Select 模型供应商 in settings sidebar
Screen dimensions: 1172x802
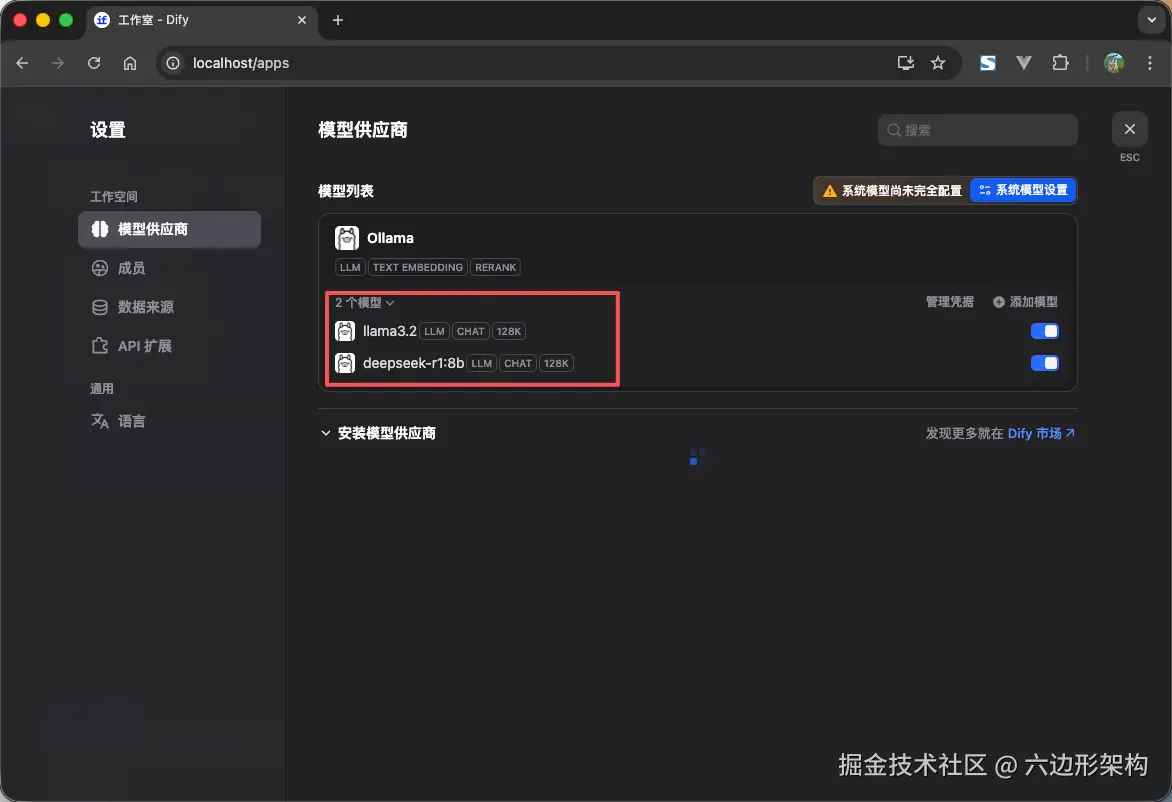click(x=170, y=229)
